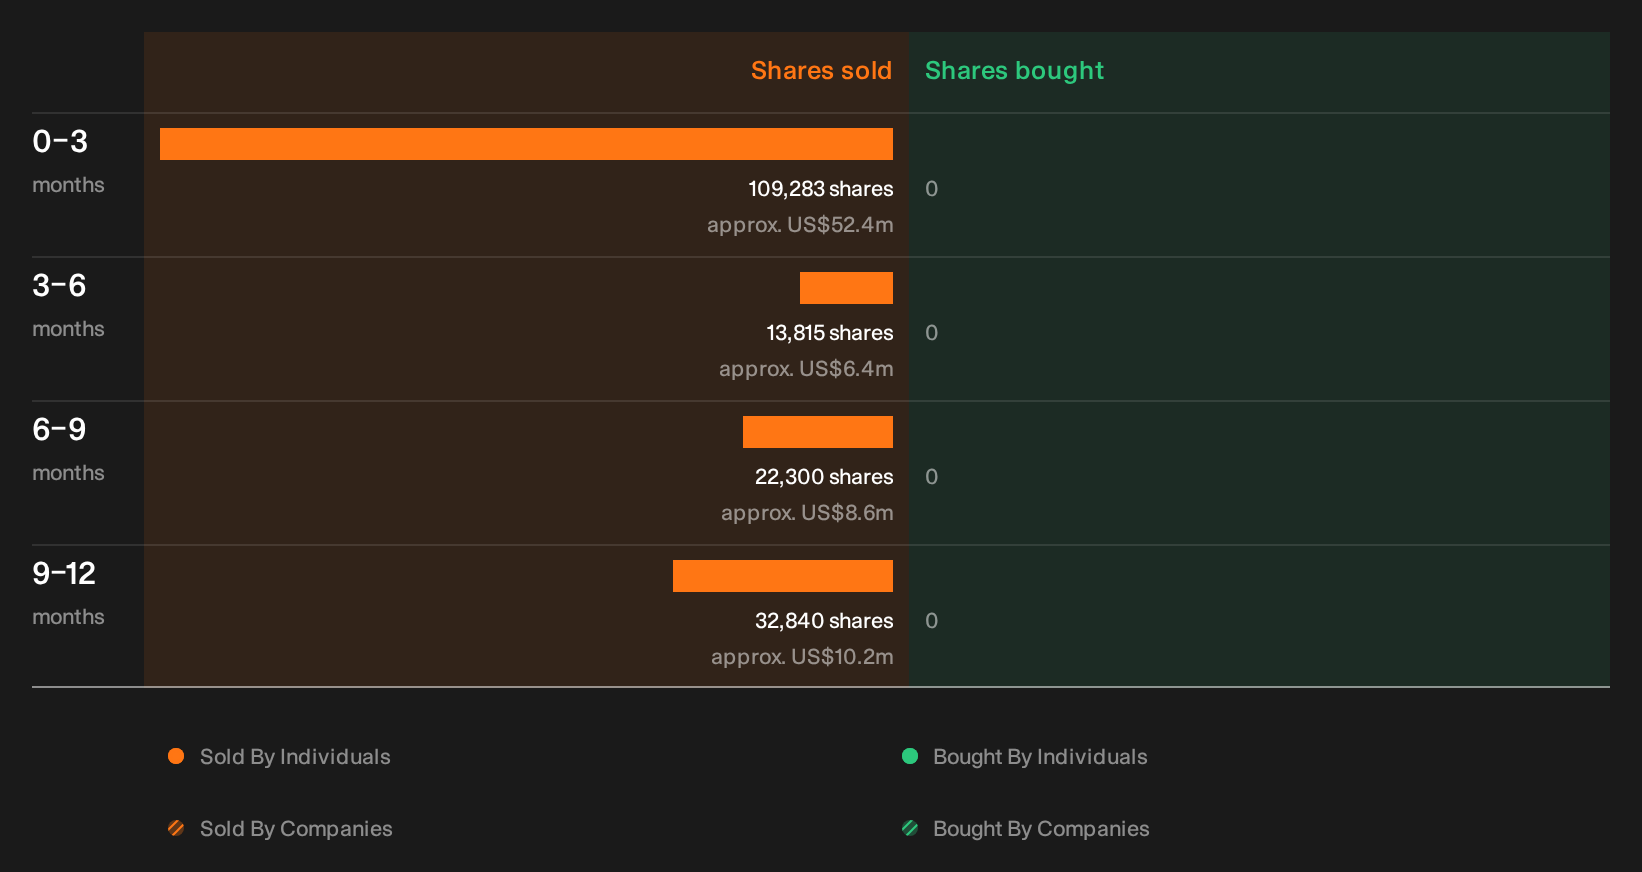Click the 109,283 shares value
The image size is (1642, 872).
pyautogui.click(x=821, y=189)
